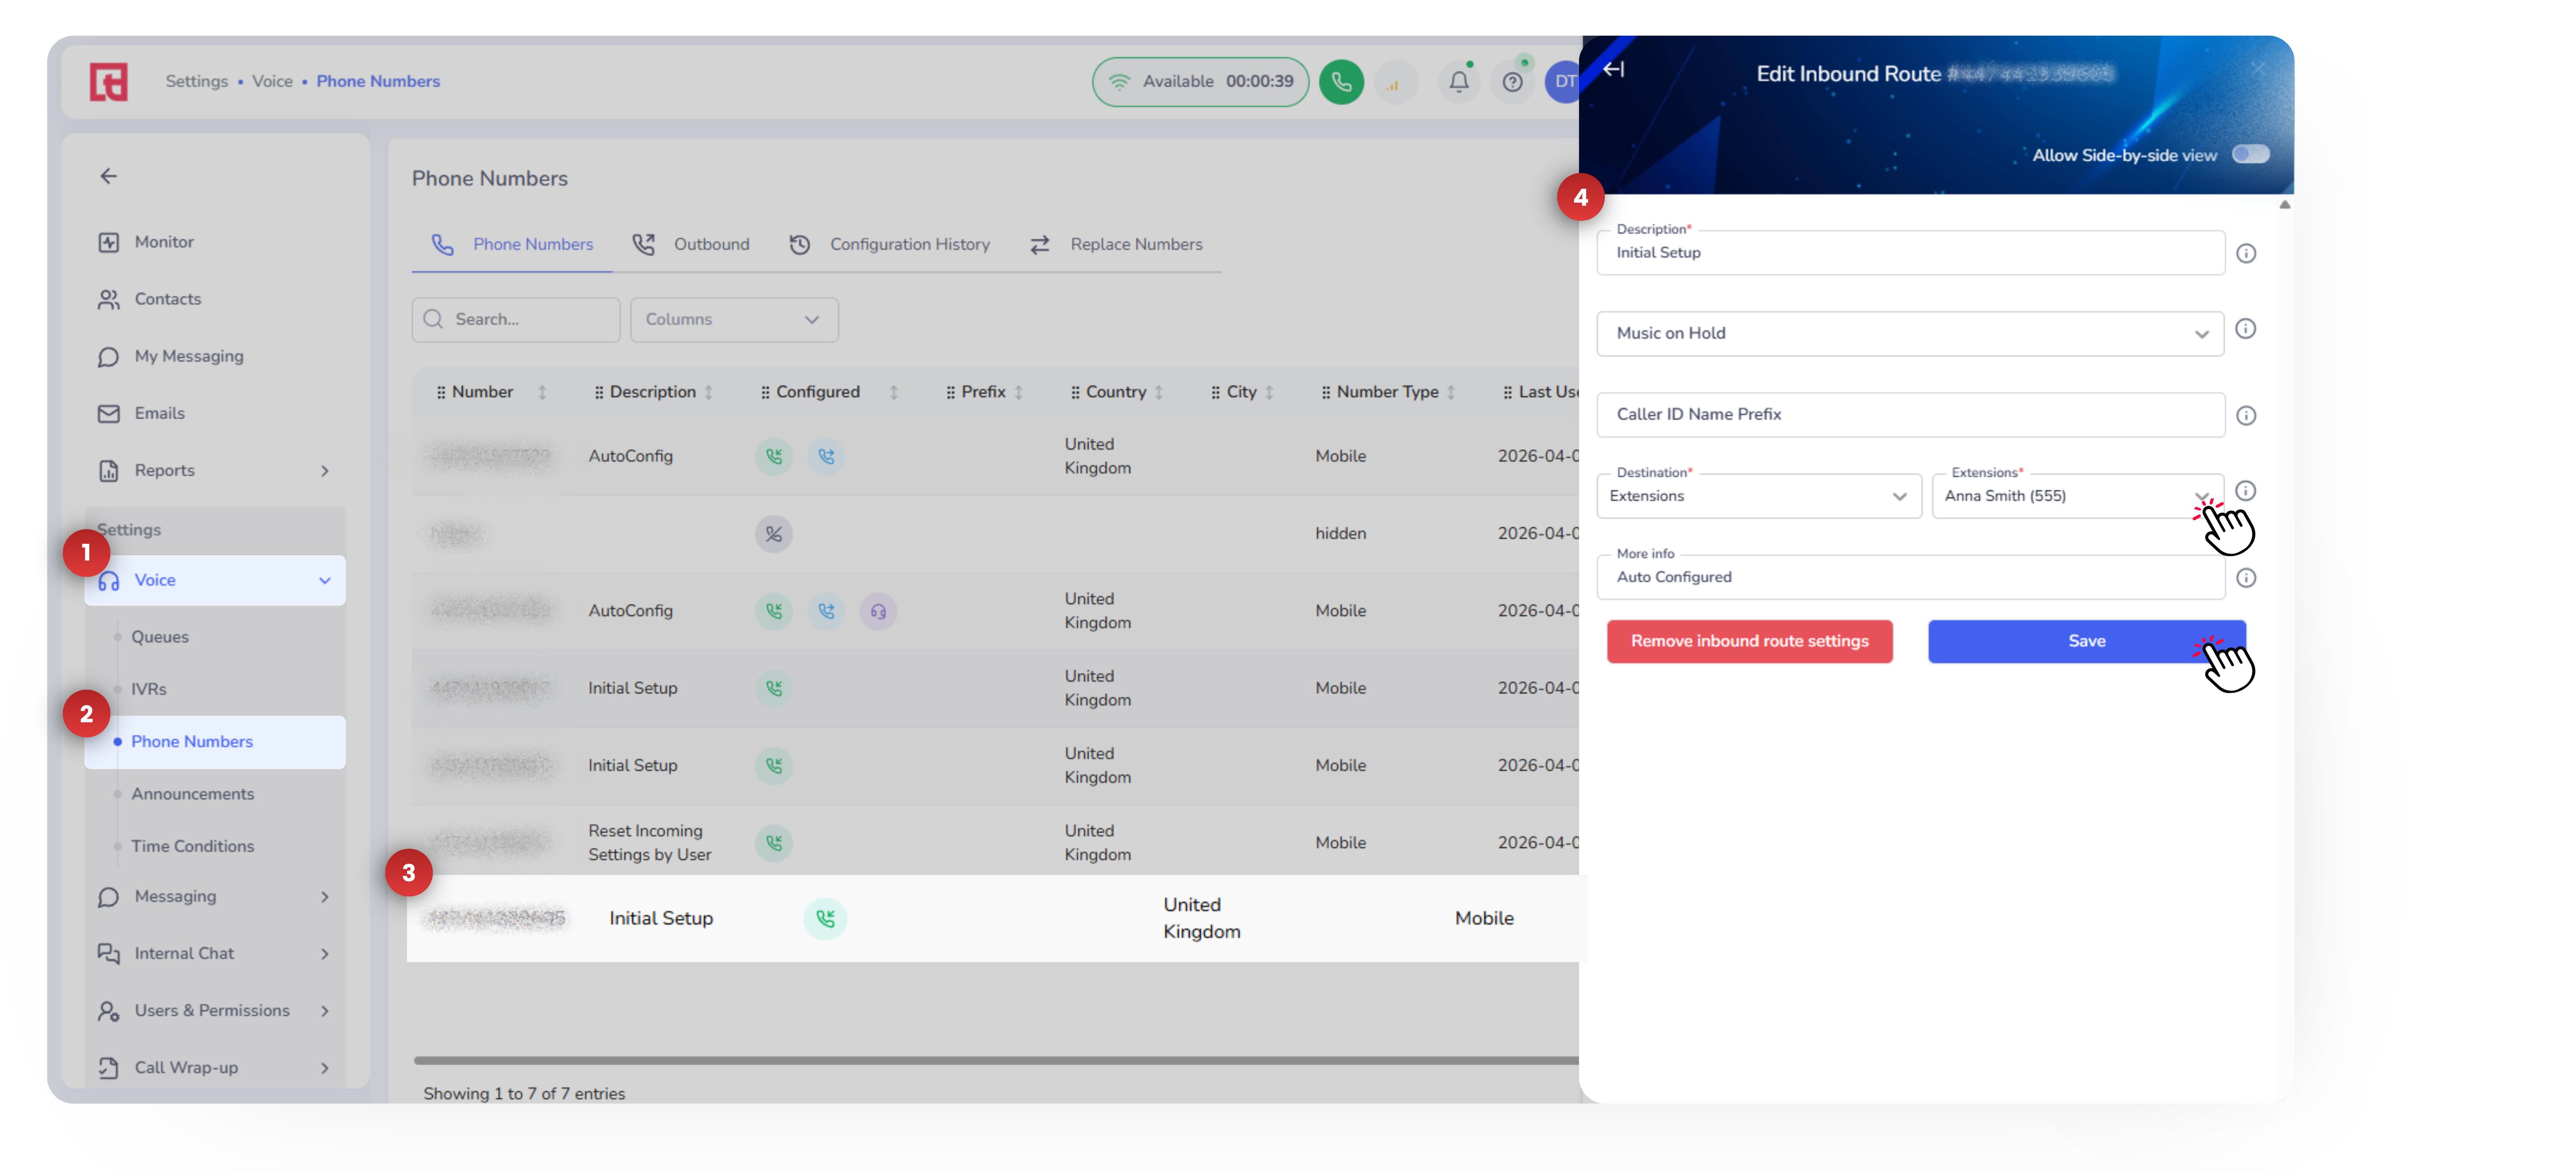The width and height of the screenshot is (2576, 1173).
Task: Click info icon beside Music on Hold
Action: click(2245, 329)
